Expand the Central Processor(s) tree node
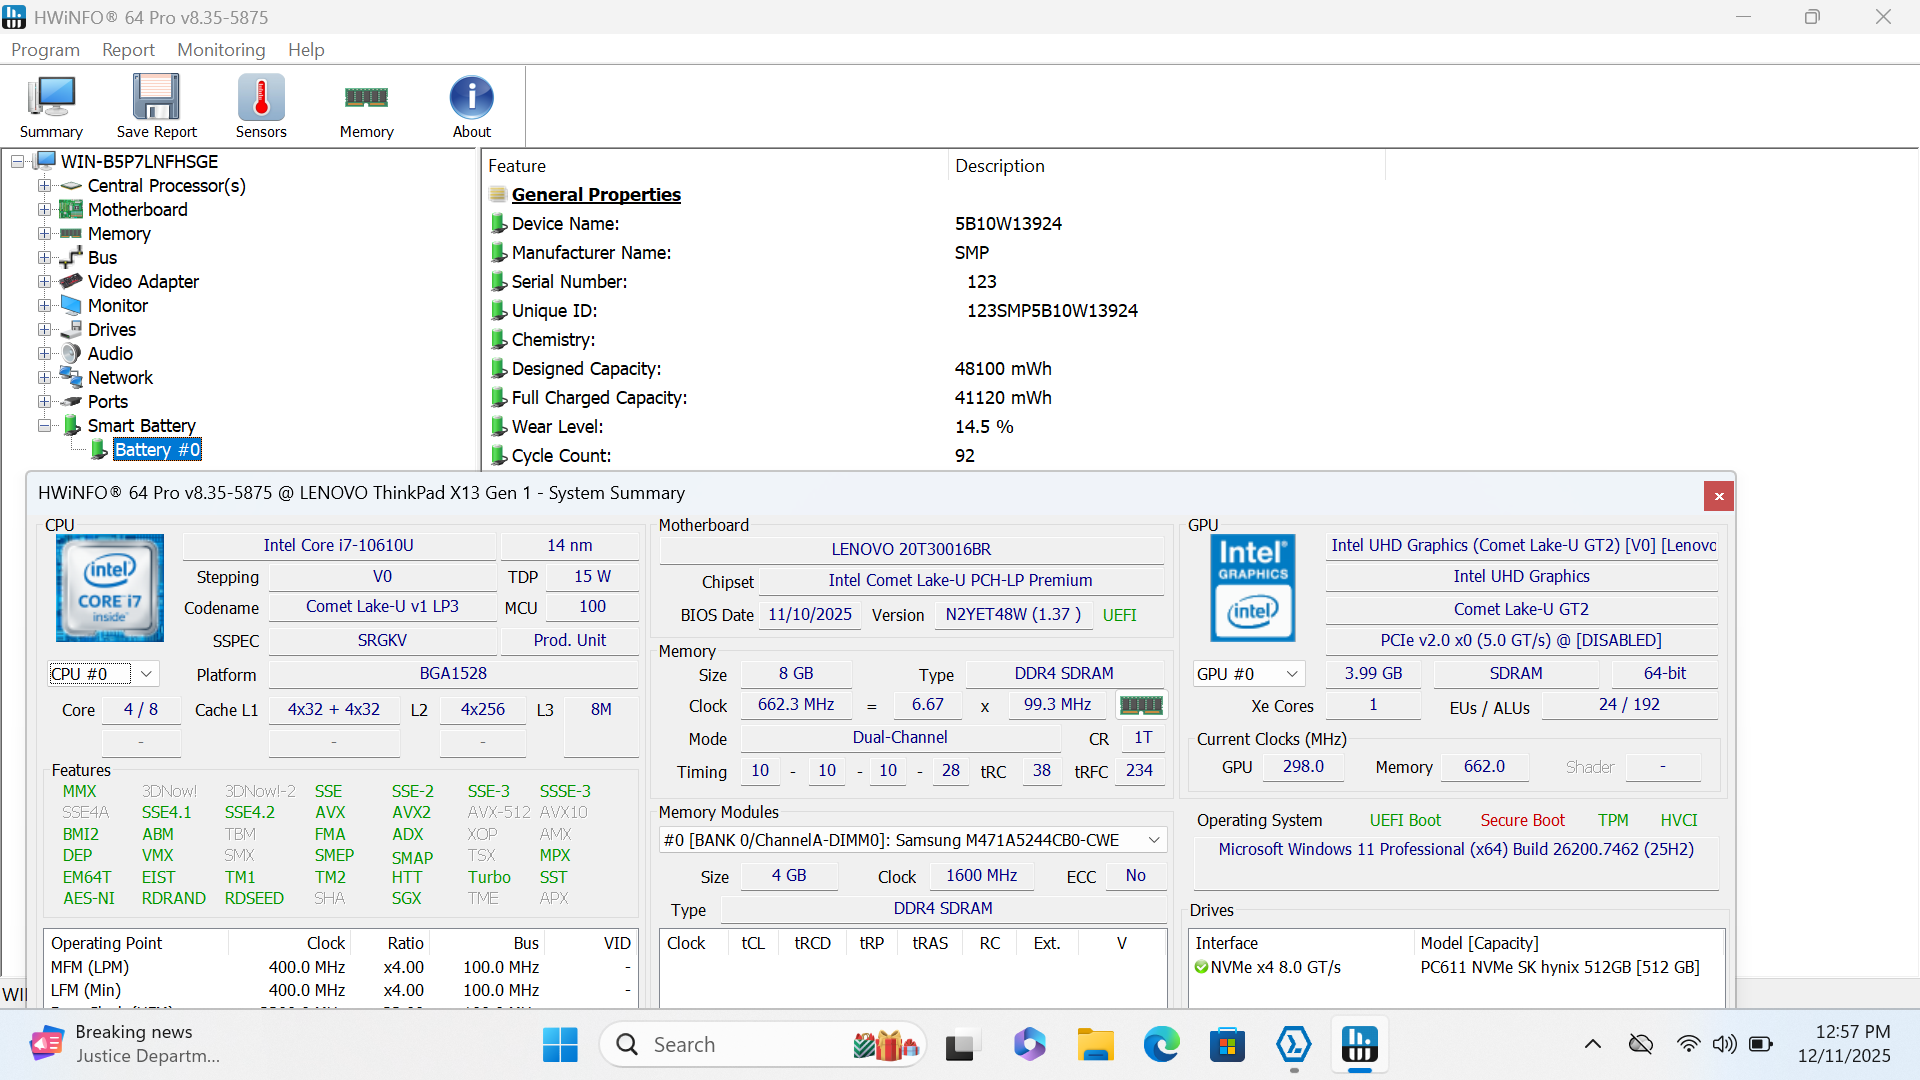 (x=44, y=186)
